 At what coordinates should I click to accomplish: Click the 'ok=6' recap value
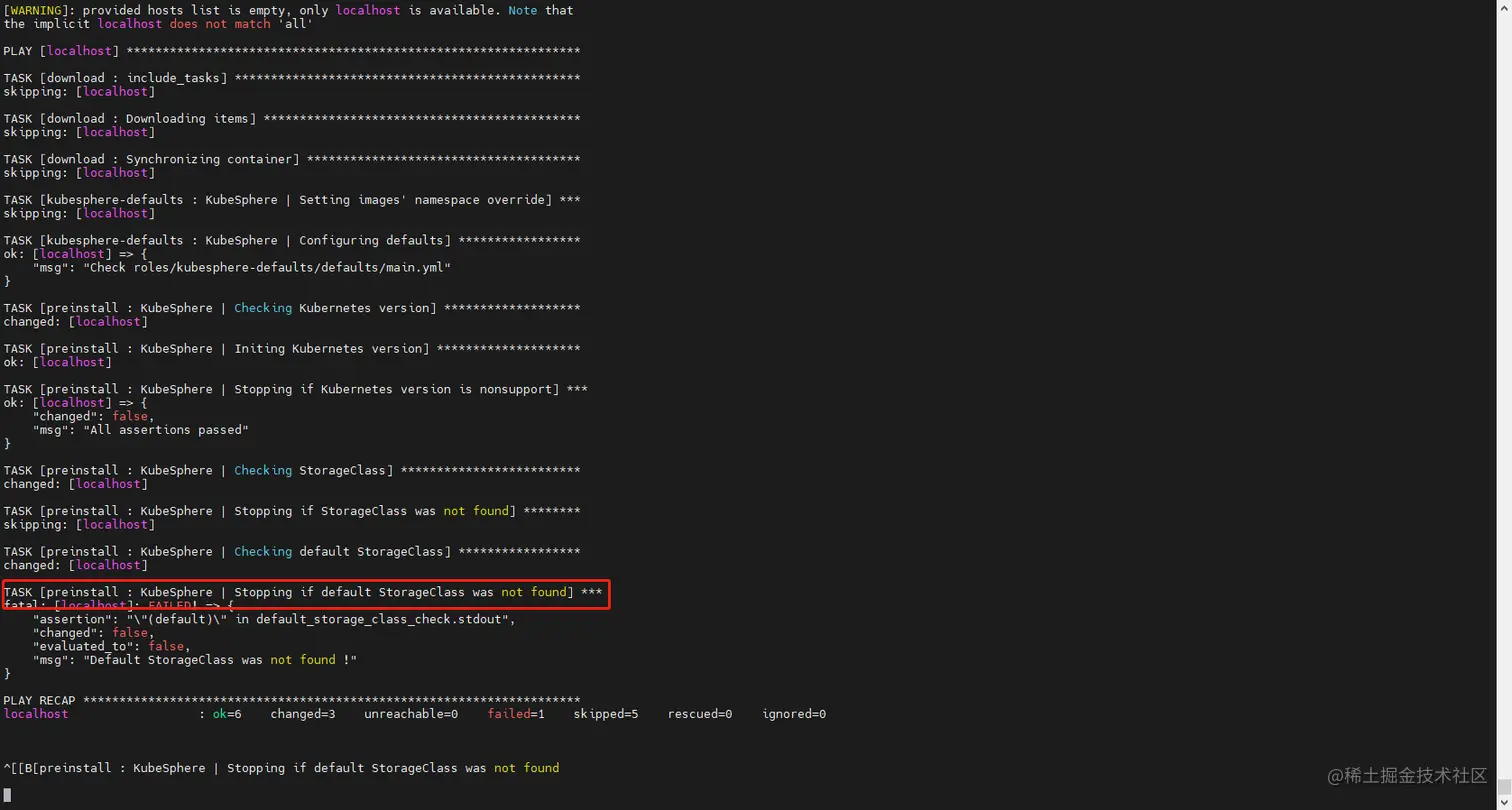coord(227,714)
